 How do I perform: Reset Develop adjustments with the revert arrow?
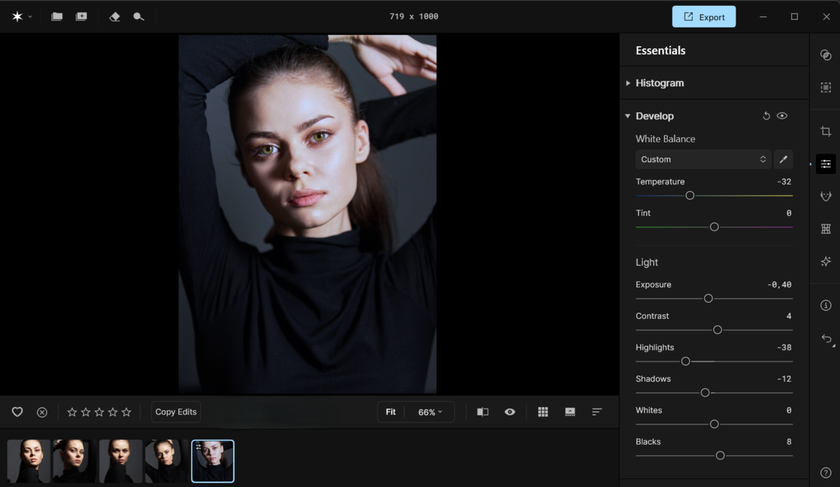pyautogui.click(x=766, y=116)
